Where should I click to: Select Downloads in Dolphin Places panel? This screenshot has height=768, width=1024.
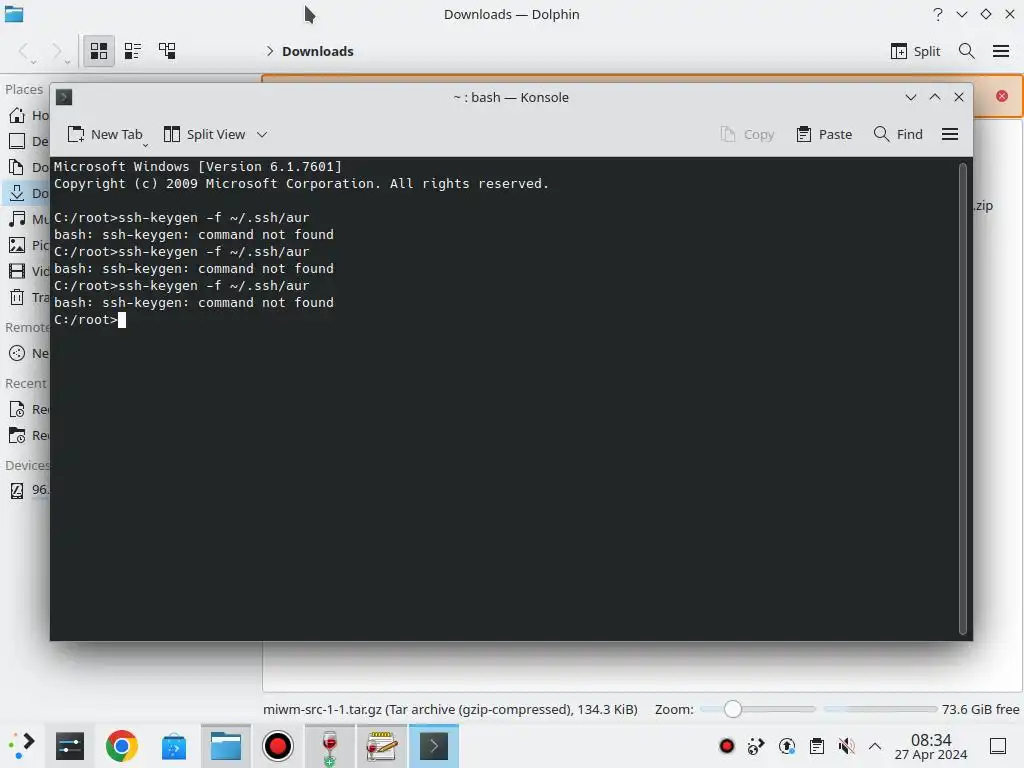point(28,193)
